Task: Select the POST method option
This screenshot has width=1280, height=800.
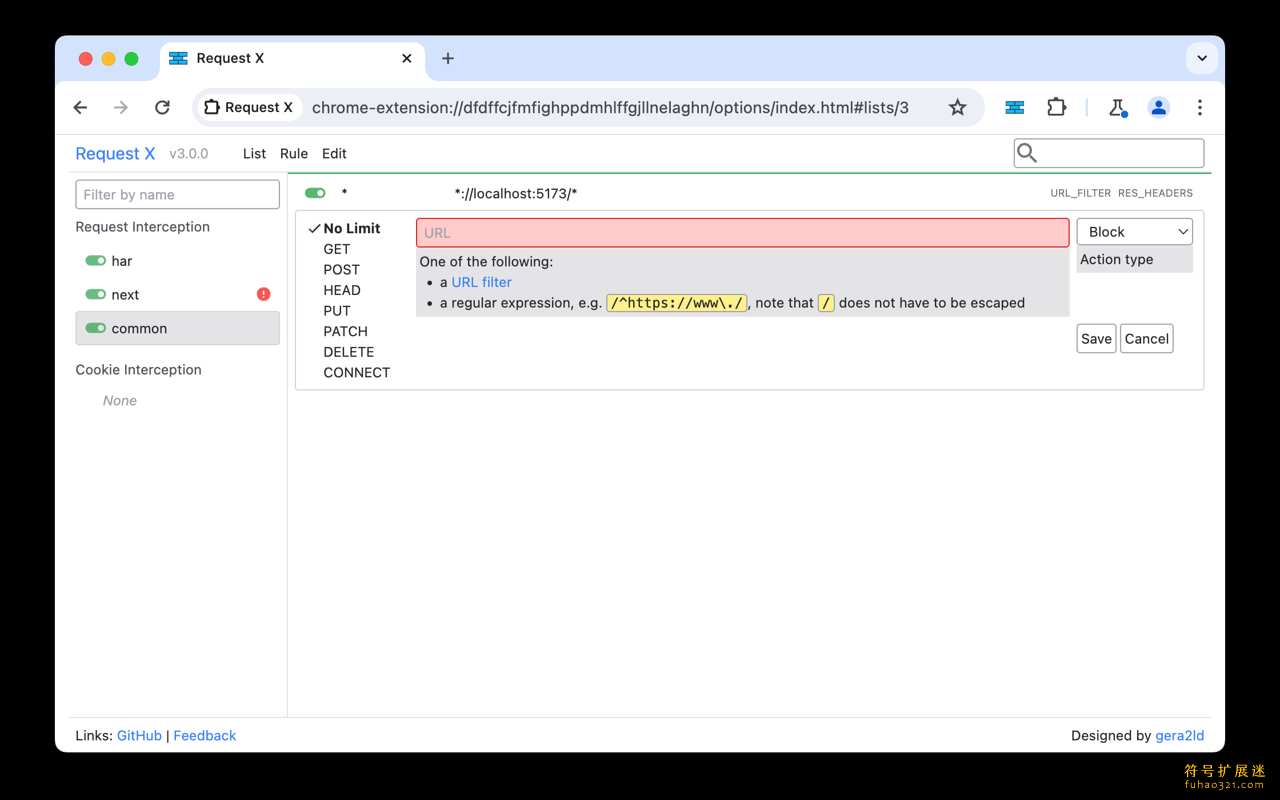Action: (x=341, y=270)
